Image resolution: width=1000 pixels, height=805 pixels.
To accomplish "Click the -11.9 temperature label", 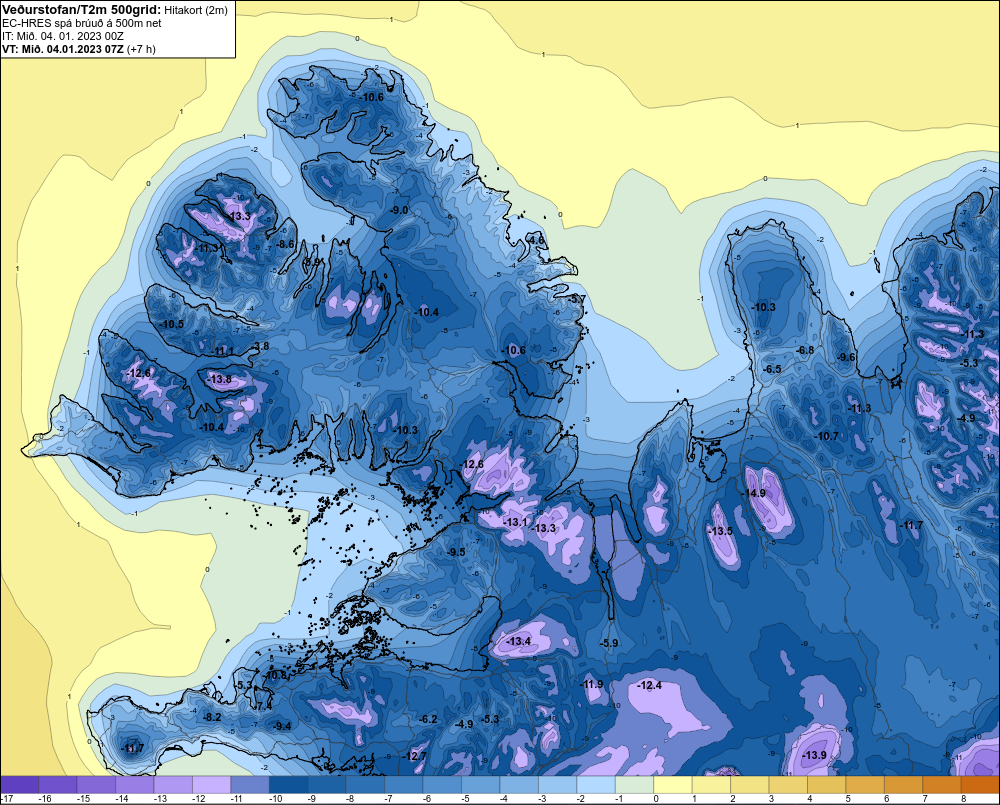I will [x=592, y=684].
